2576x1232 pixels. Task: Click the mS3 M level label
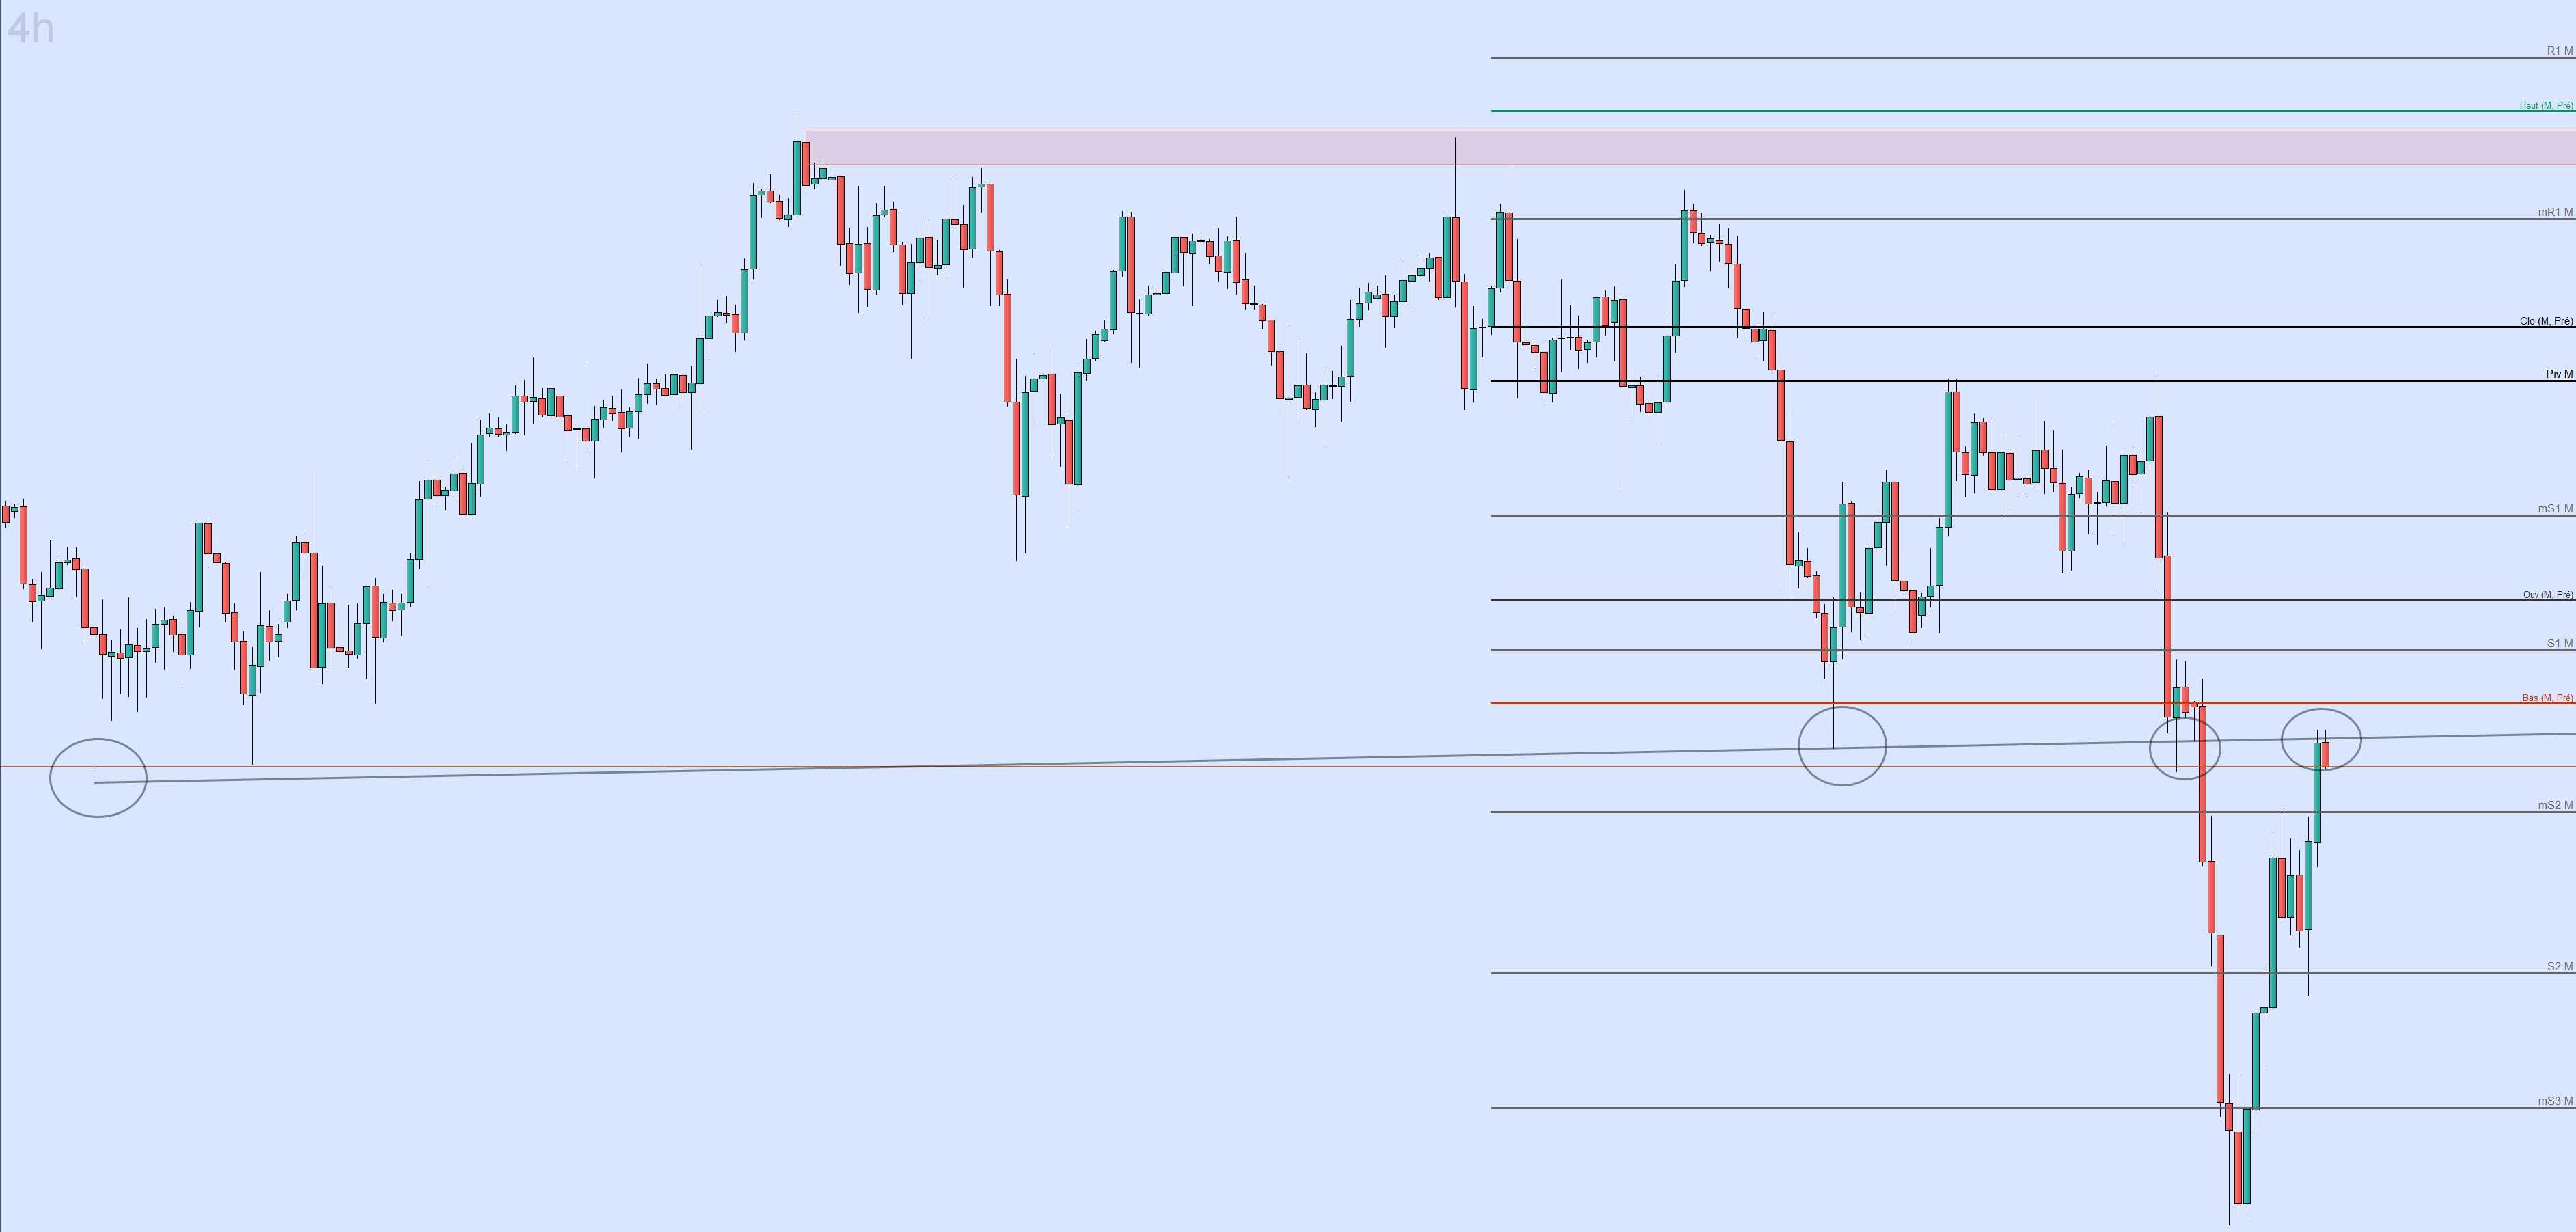pyautogui.click(x=2555, y=1101)
